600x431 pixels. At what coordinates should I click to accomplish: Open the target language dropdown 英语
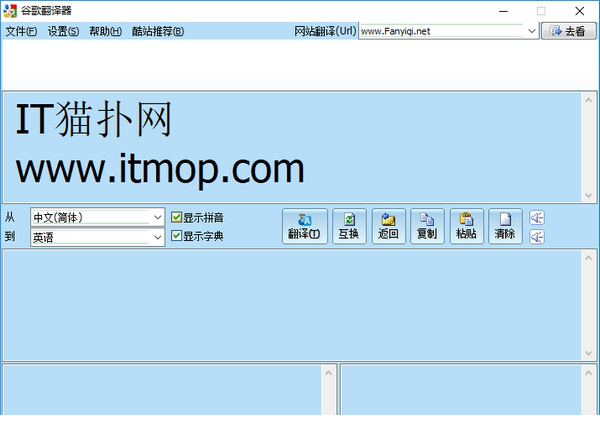click(98, 237)
